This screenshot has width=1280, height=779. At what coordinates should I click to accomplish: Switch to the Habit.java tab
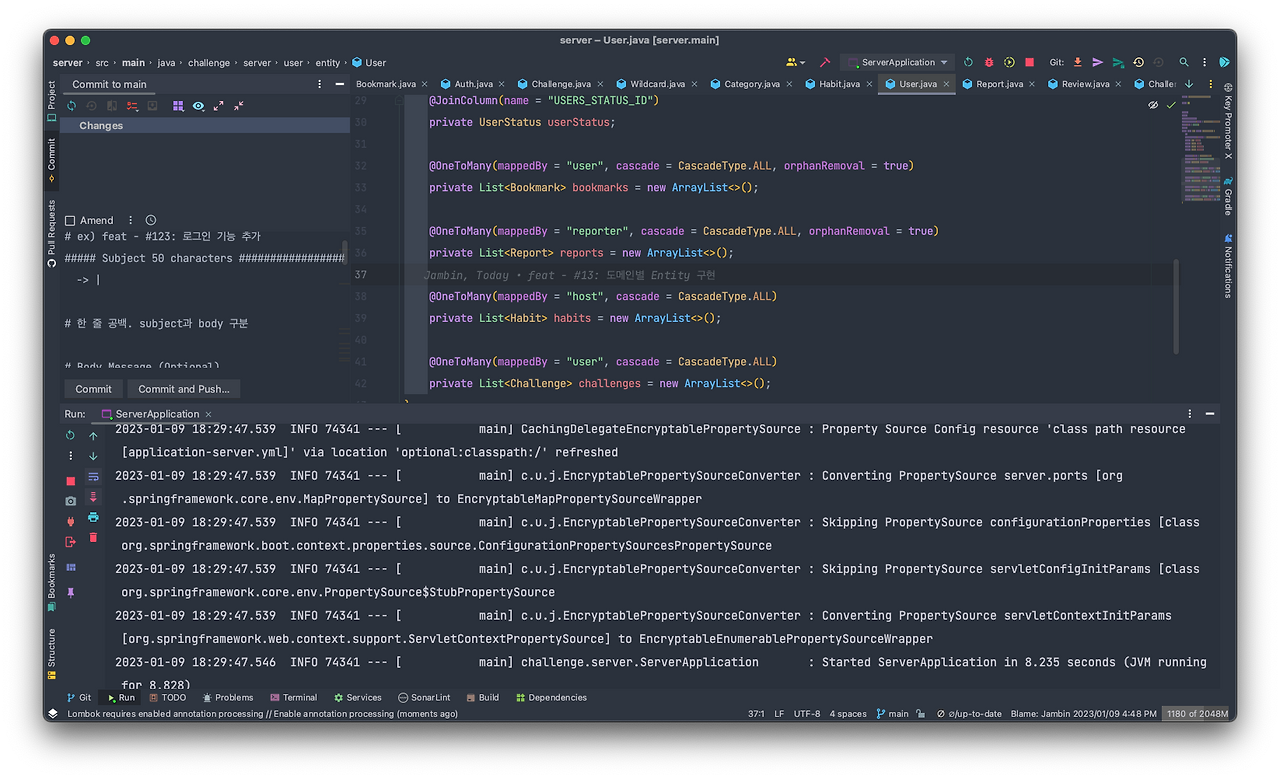[838, 84]
